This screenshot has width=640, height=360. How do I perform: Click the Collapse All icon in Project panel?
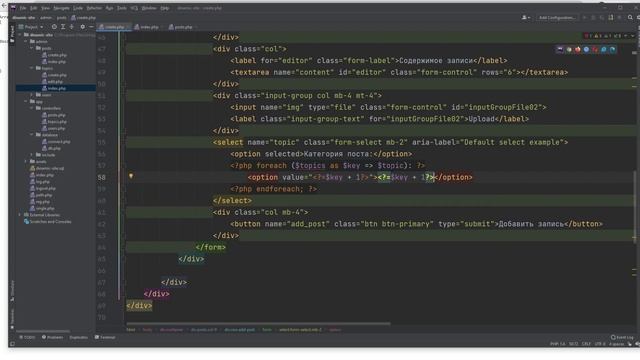tap(72, 27)
